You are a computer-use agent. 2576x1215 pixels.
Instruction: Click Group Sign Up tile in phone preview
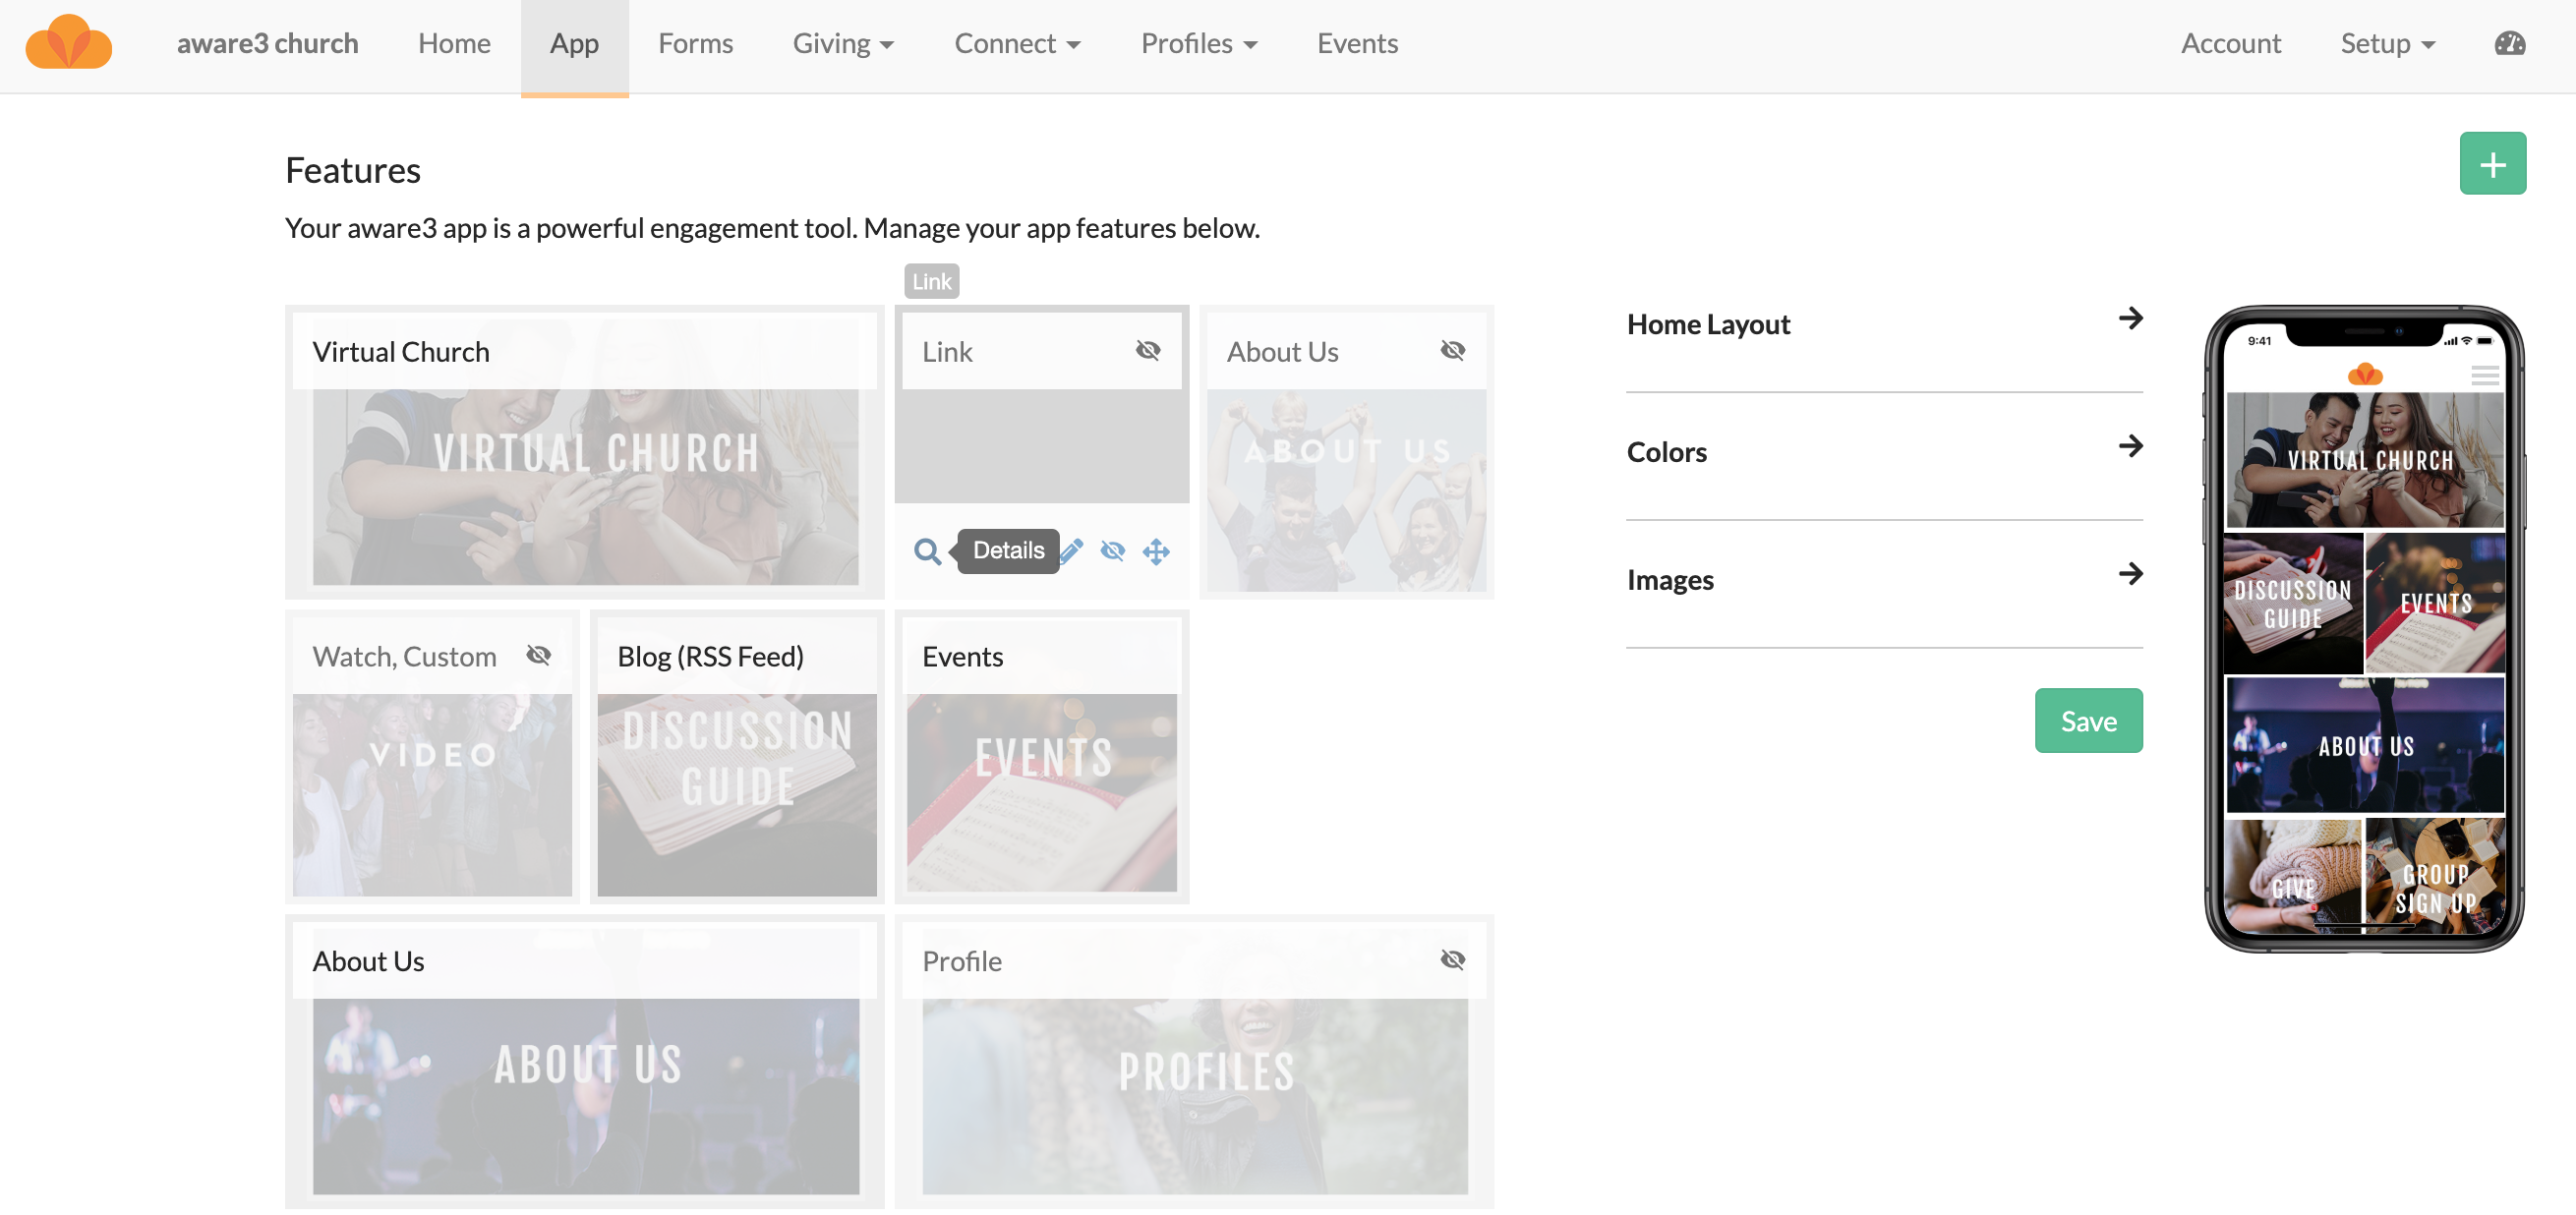(2434, 876)
